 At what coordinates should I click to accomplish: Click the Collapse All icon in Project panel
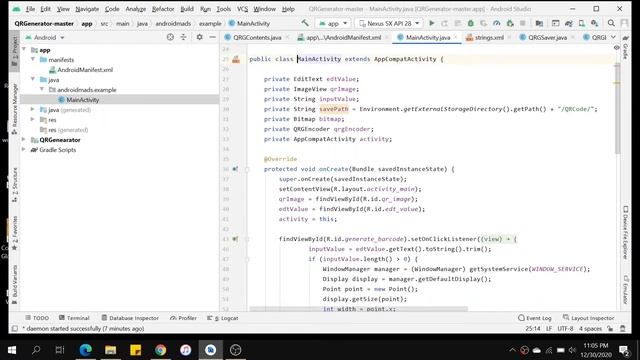(x=183, y=37)
